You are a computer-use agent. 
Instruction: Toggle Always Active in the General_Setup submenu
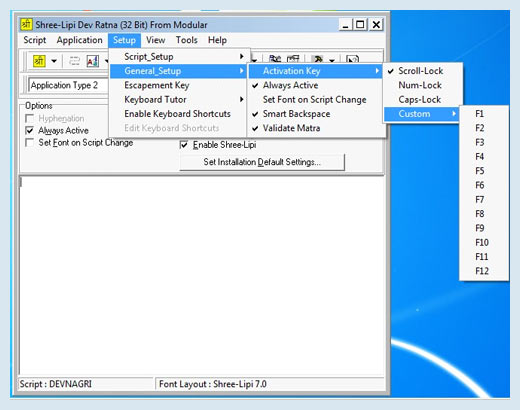pyautogui.click(x=315, y=85)
